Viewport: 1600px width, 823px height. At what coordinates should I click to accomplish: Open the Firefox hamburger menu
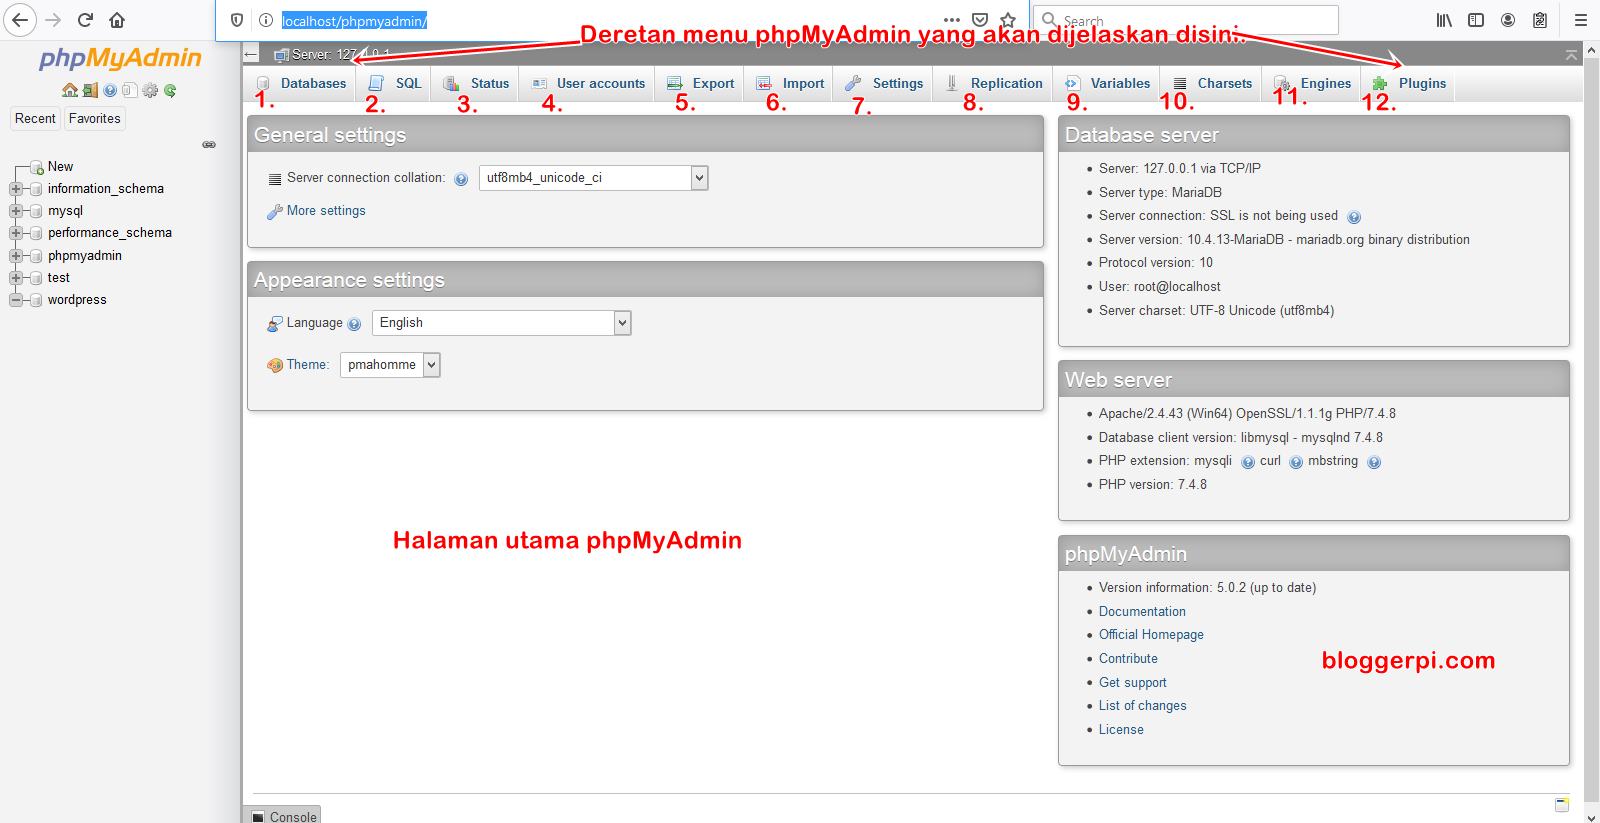pos(1581,20)
